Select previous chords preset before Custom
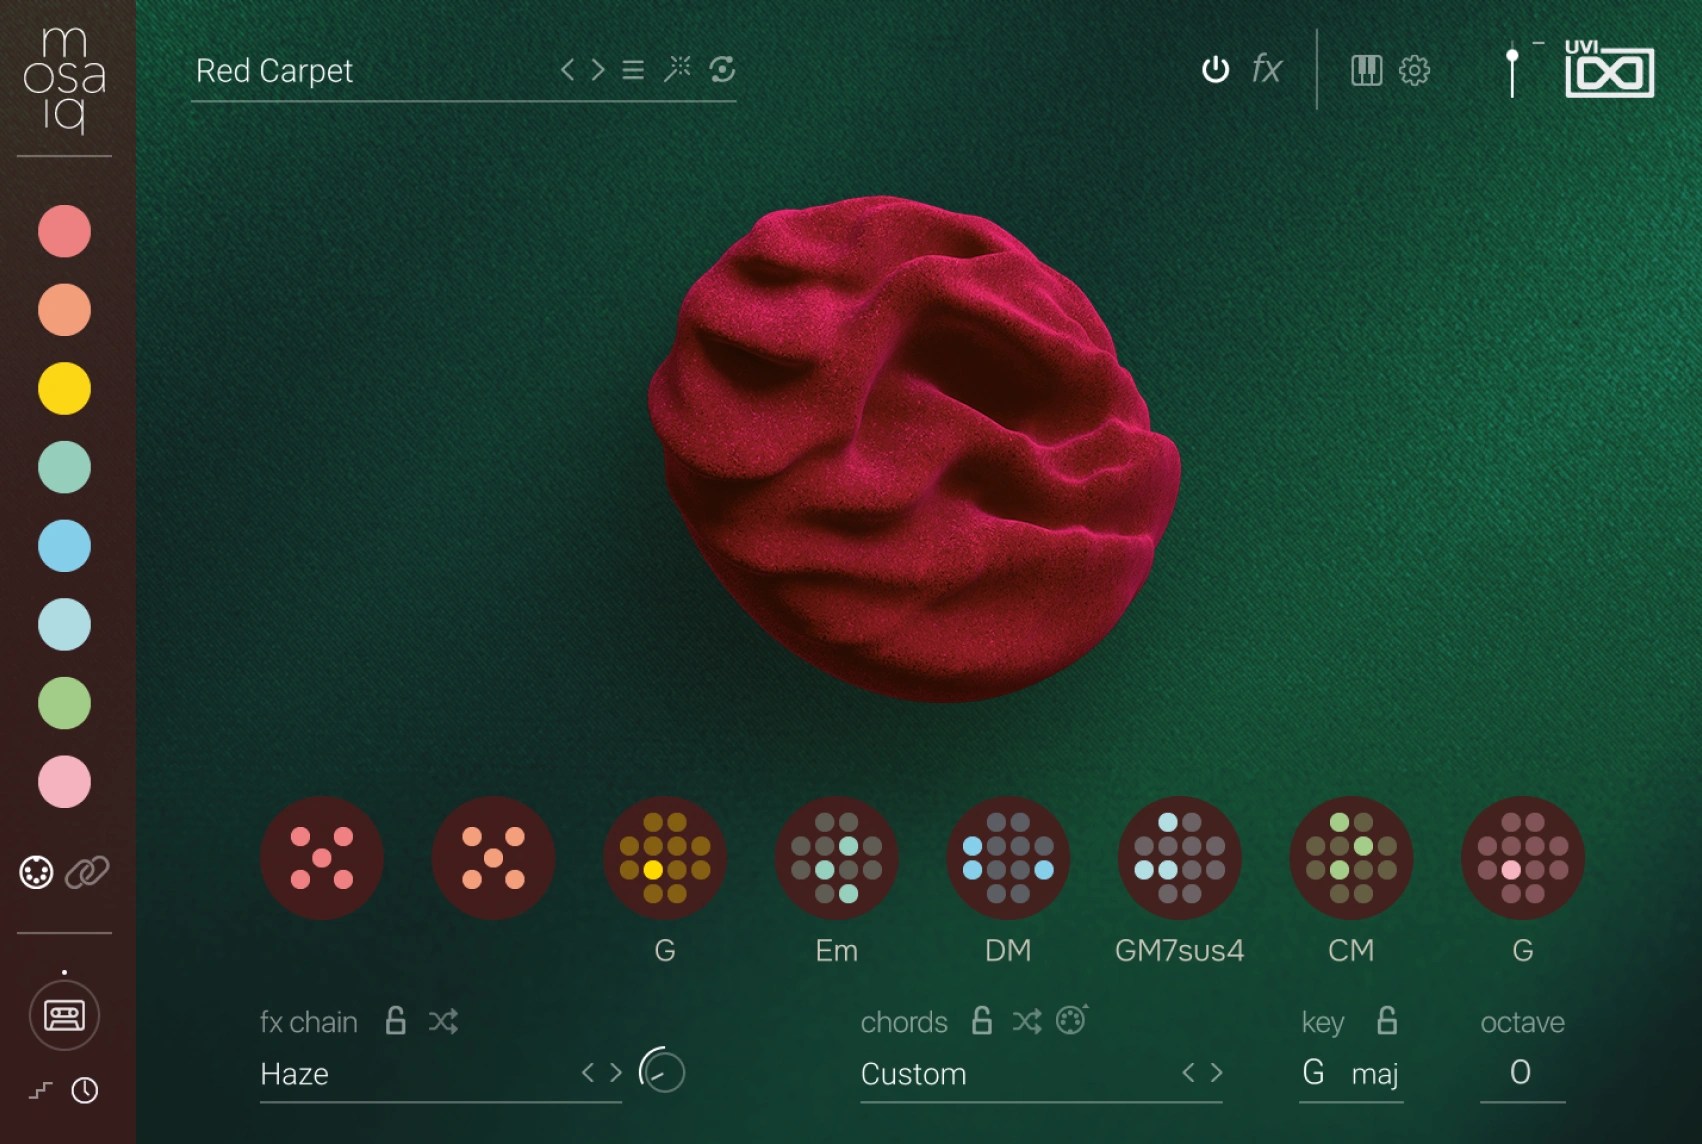The image size is (1702, 1144). click(1188, 1073)
